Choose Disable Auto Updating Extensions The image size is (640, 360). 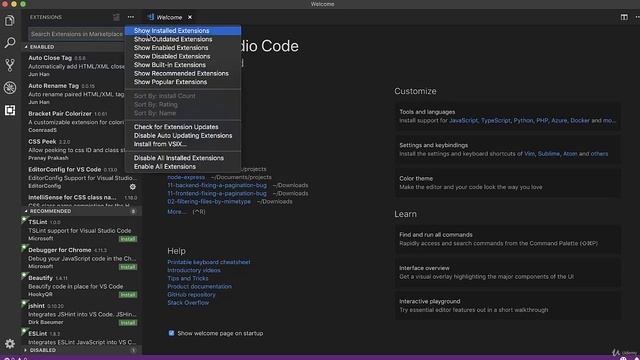183,136
